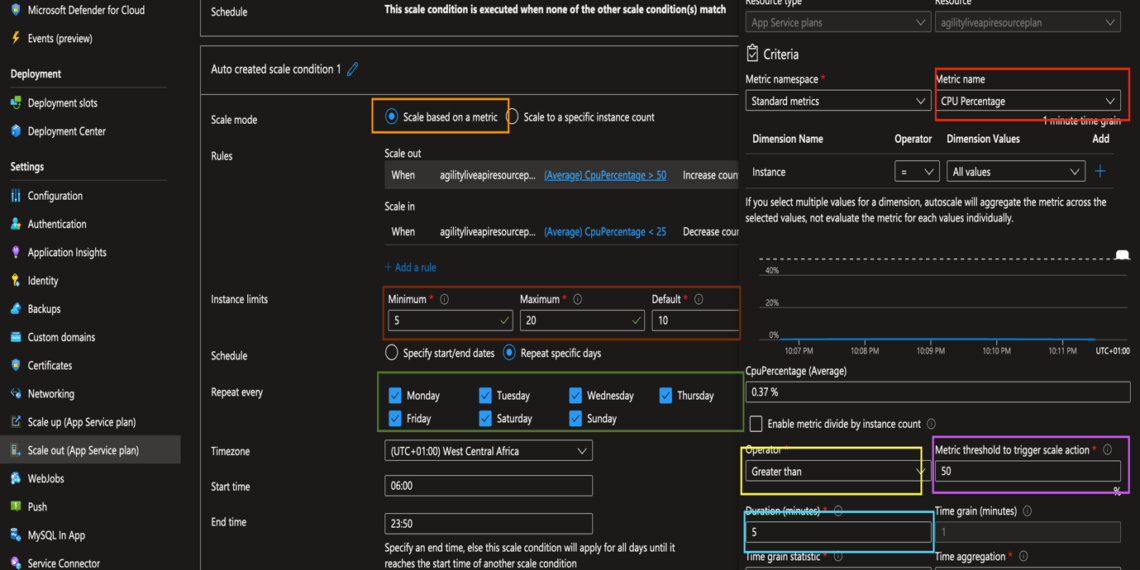Click the Backups cloud icon
Viewport: 1140px width, 570px height.
(x=15, y=309)
